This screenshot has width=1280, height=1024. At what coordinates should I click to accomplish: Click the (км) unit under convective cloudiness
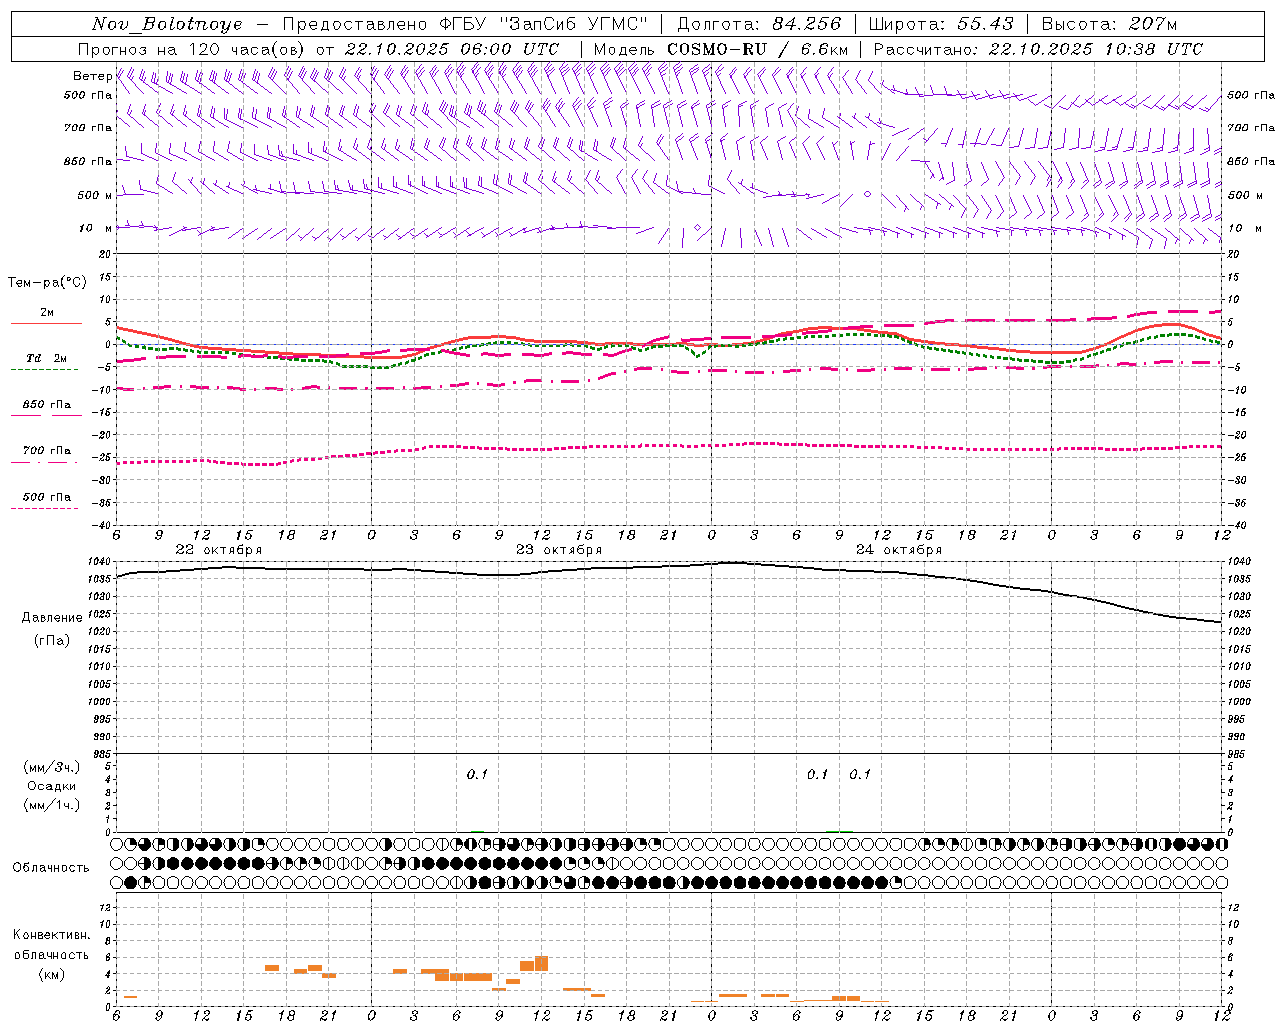(x=52, y=974)
